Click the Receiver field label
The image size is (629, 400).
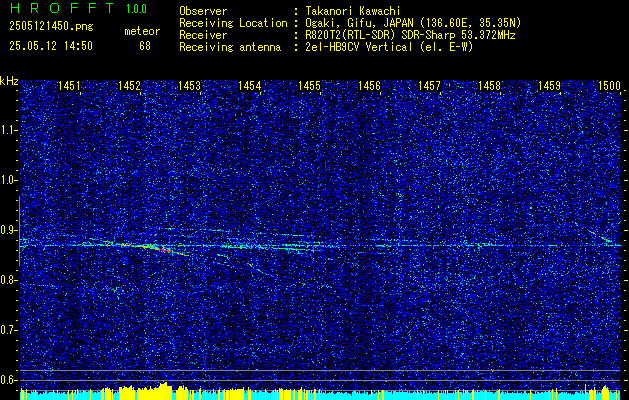coord(203,35)
